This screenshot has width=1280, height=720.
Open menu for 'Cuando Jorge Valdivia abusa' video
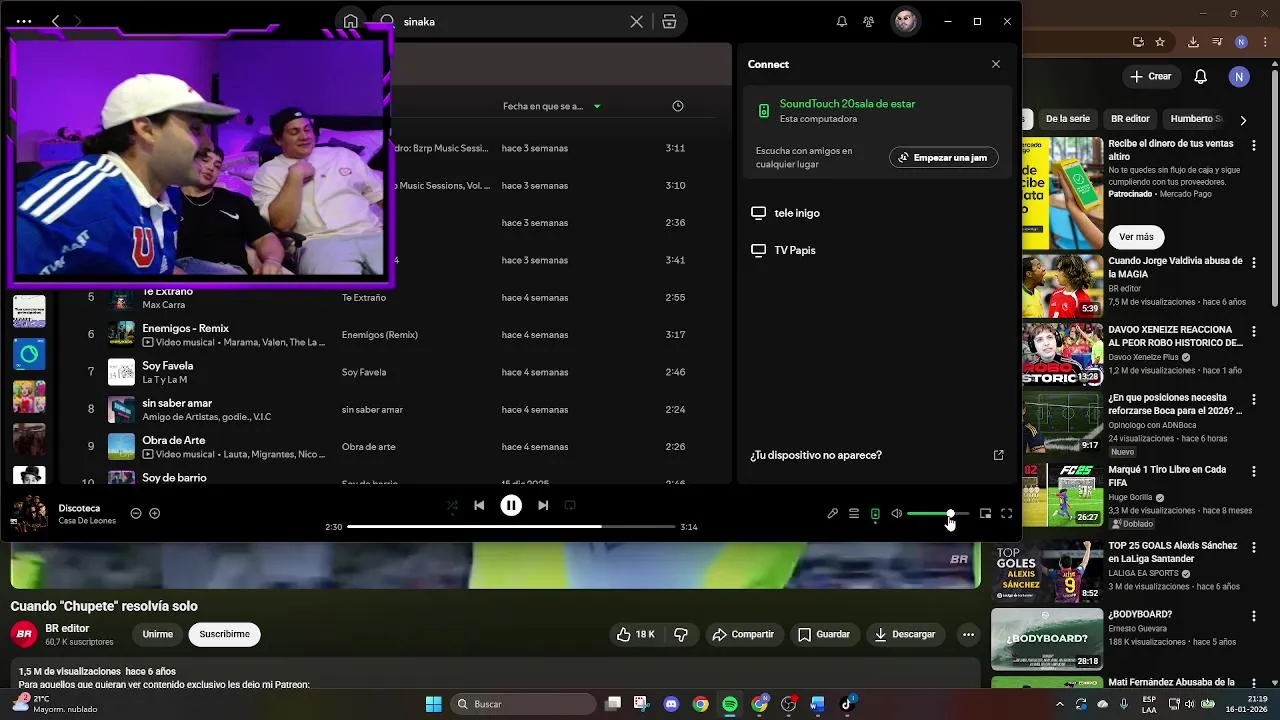pyautogui.click(x=1254, y=263)
